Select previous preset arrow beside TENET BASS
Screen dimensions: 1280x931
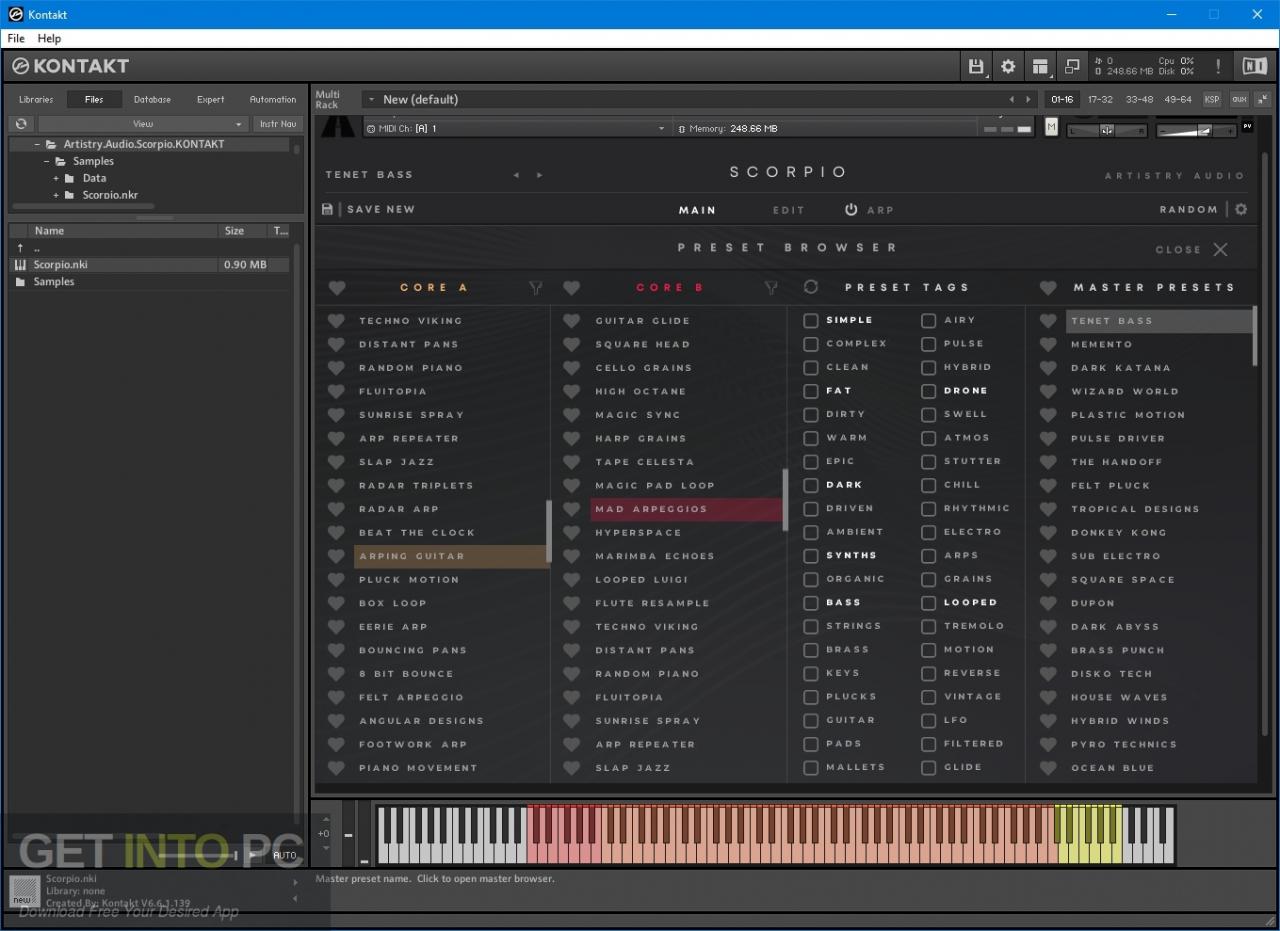pyautogui.click(x=516, y=175)
